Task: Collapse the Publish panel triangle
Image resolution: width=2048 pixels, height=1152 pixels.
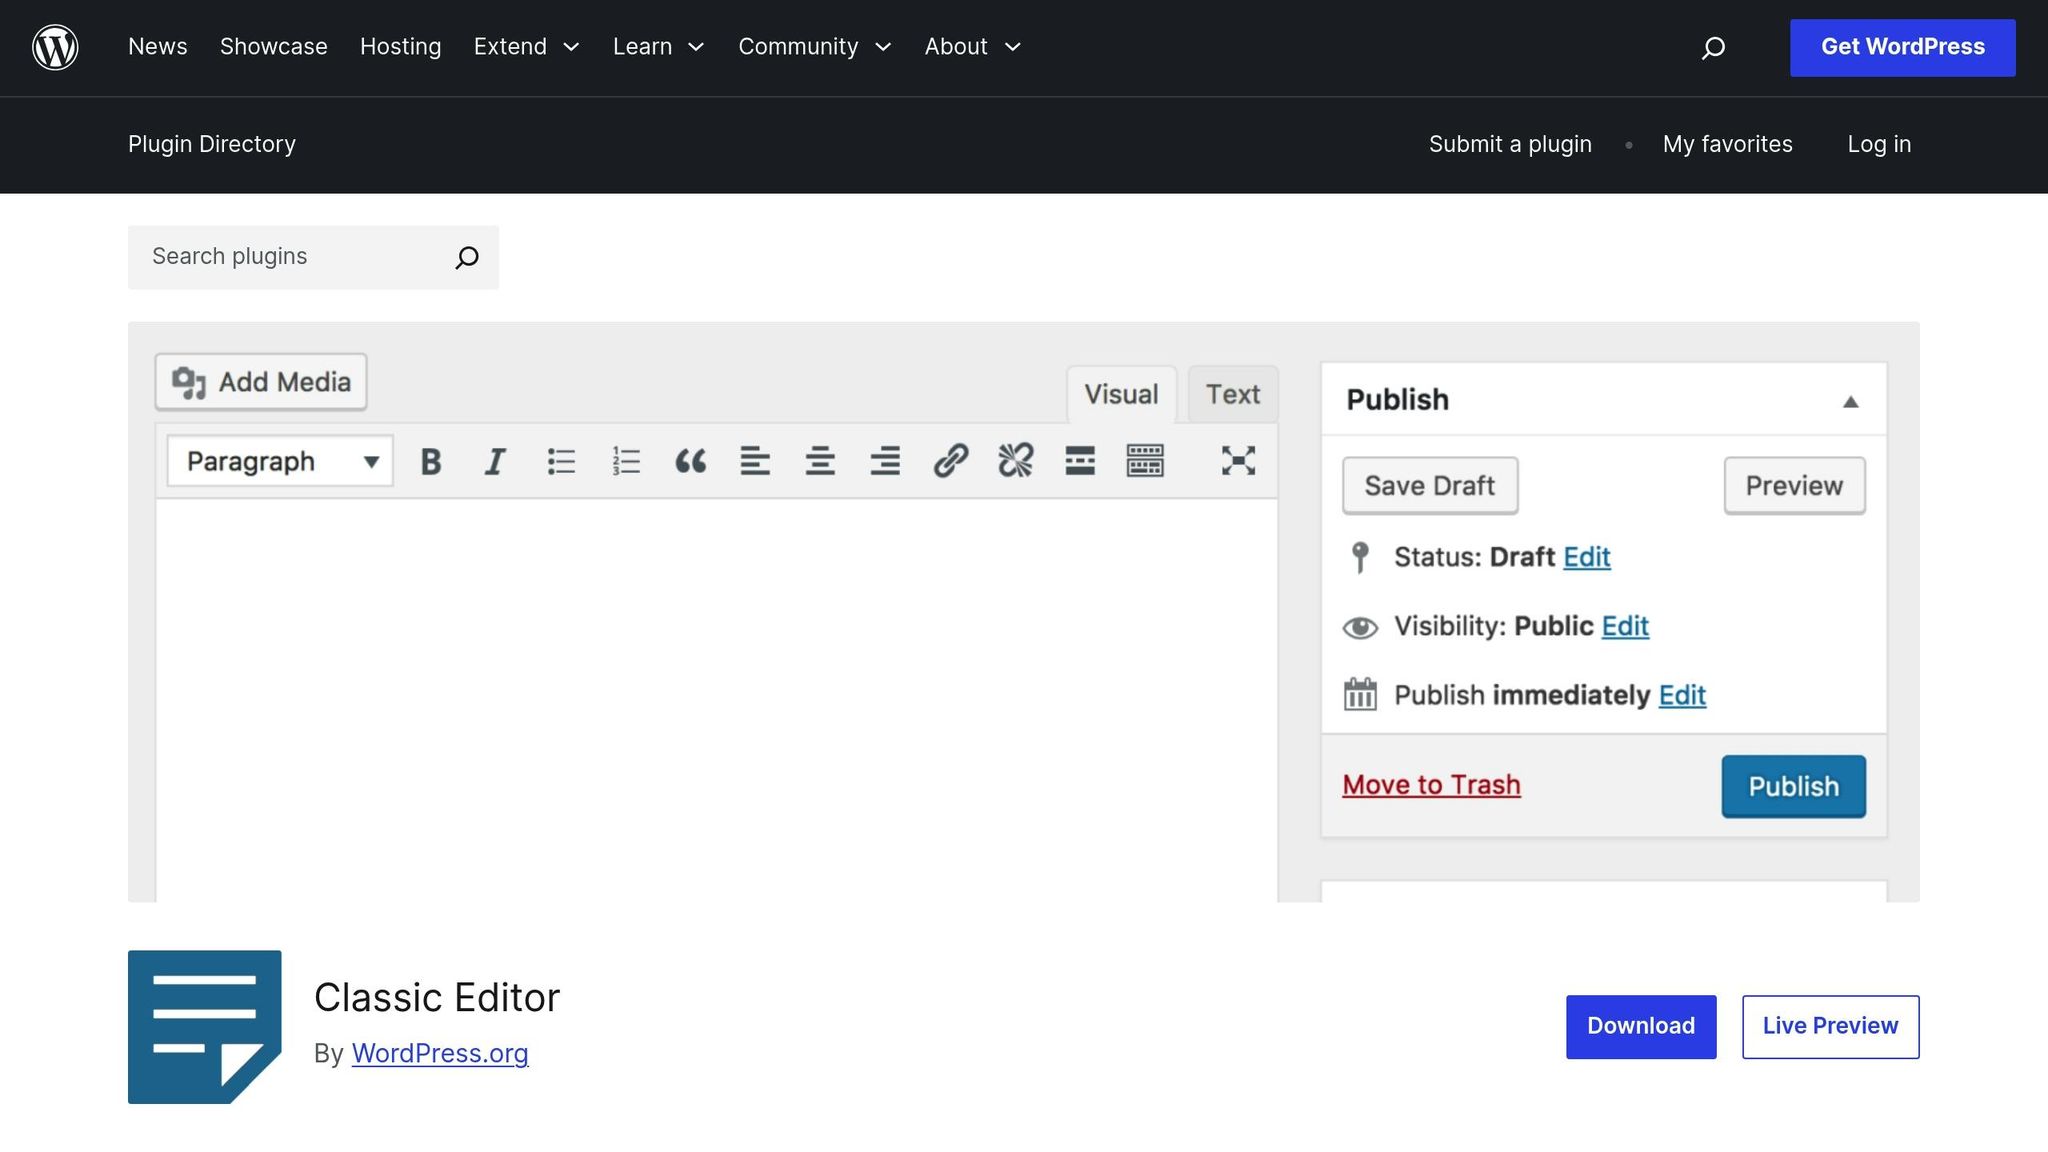Action: (1851, 402)
